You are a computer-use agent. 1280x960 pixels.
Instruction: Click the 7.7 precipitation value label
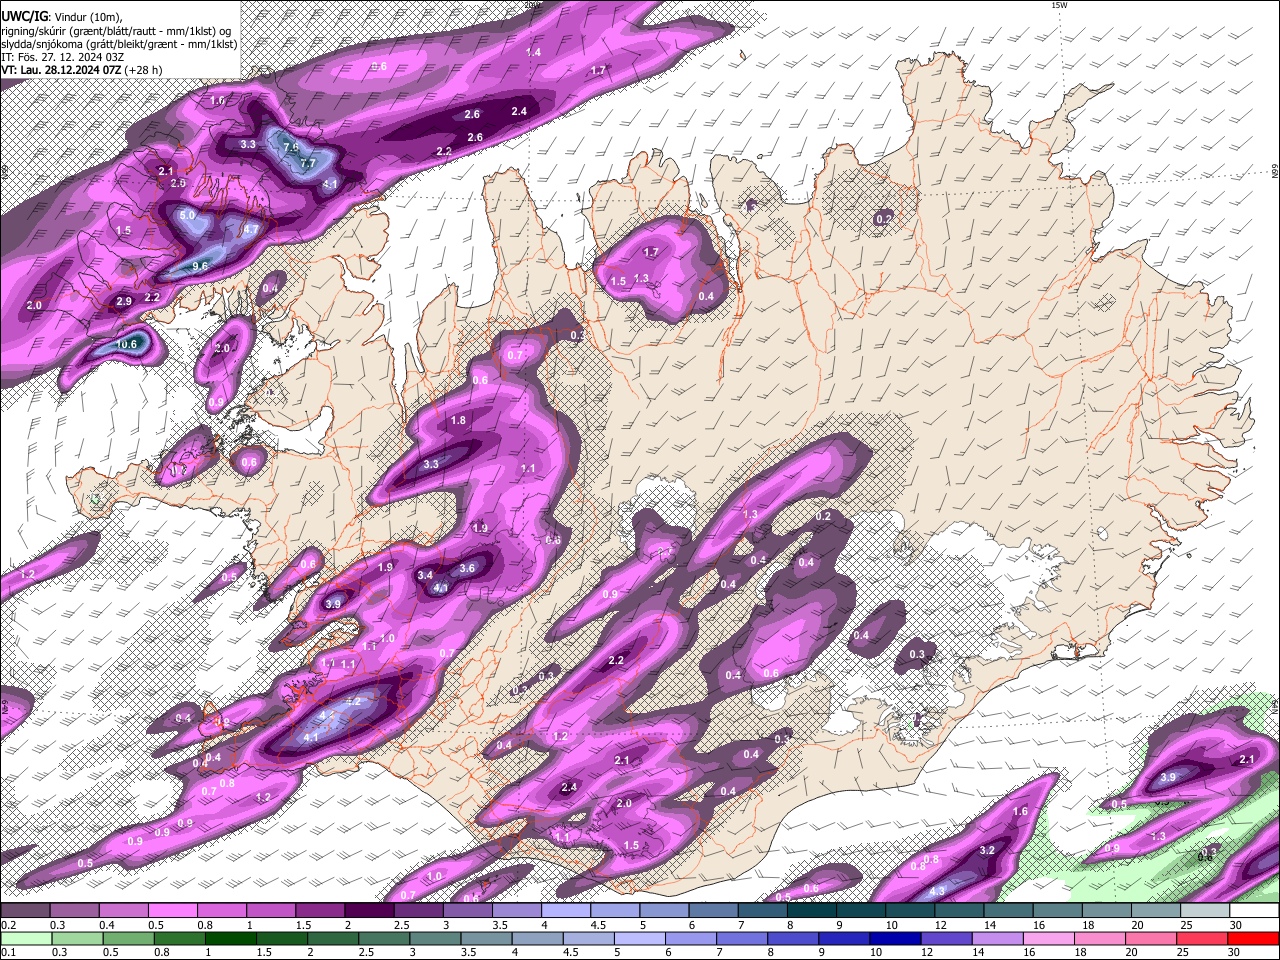(308, 163)
